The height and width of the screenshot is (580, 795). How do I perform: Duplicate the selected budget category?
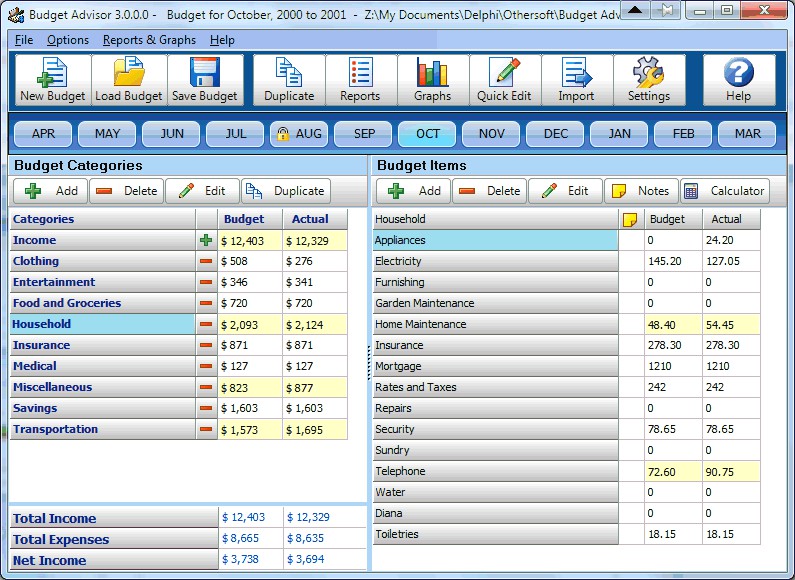(x=286, y=191)
